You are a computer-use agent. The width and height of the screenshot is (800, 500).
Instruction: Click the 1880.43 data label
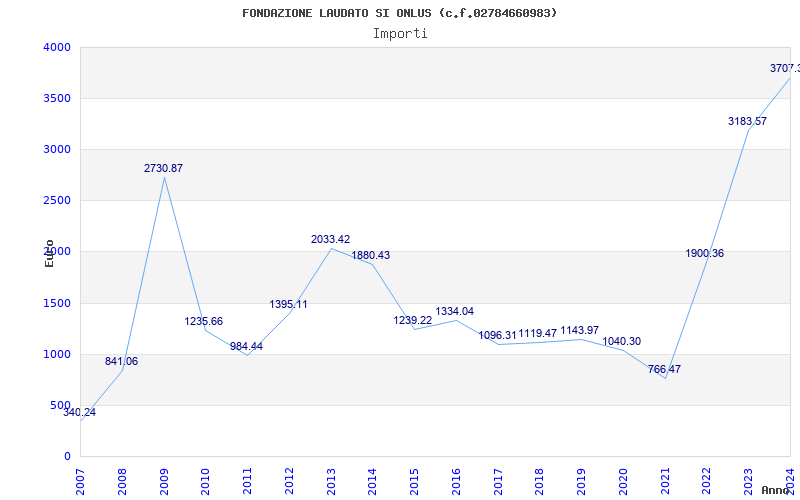point(370,255)
